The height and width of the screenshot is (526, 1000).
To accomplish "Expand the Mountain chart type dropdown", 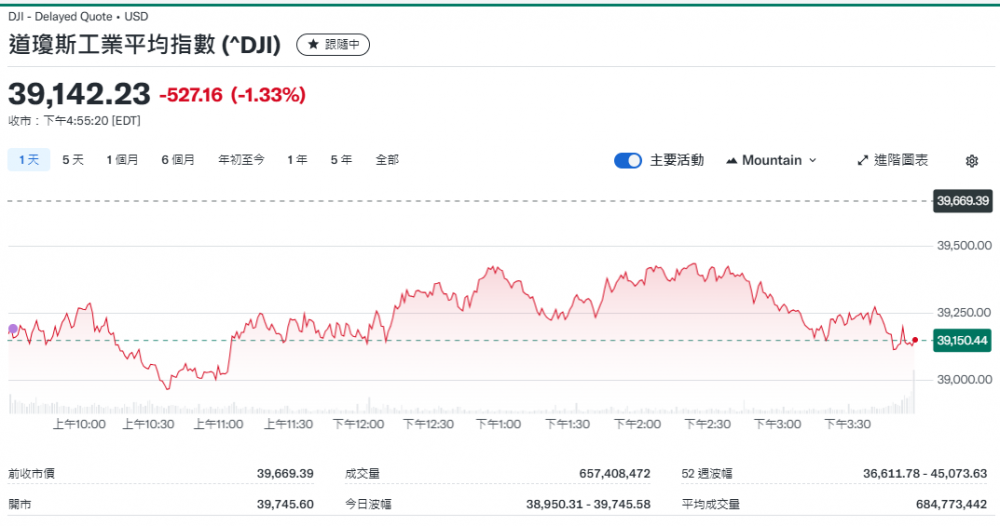I will coord(771,160).
